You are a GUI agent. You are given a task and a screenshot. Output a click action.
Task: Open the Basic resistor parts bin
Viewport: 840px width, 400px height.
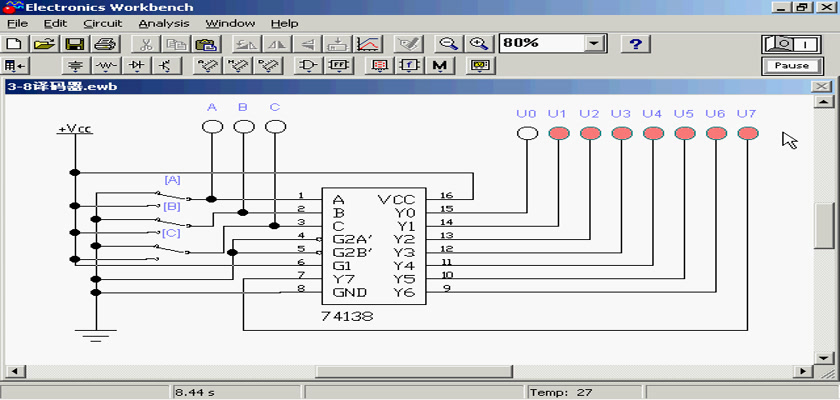tap(107, 66)
